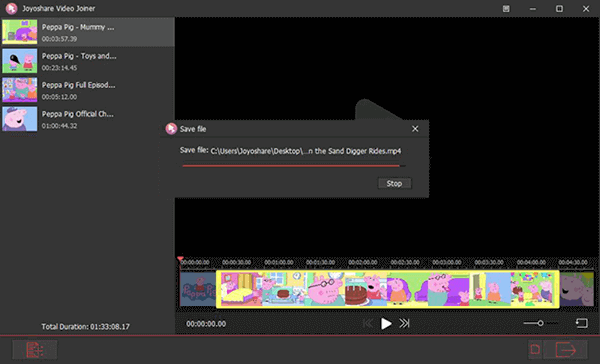
Task: Click the Total Duration 01:33:08.17 text
Action: 85,326
